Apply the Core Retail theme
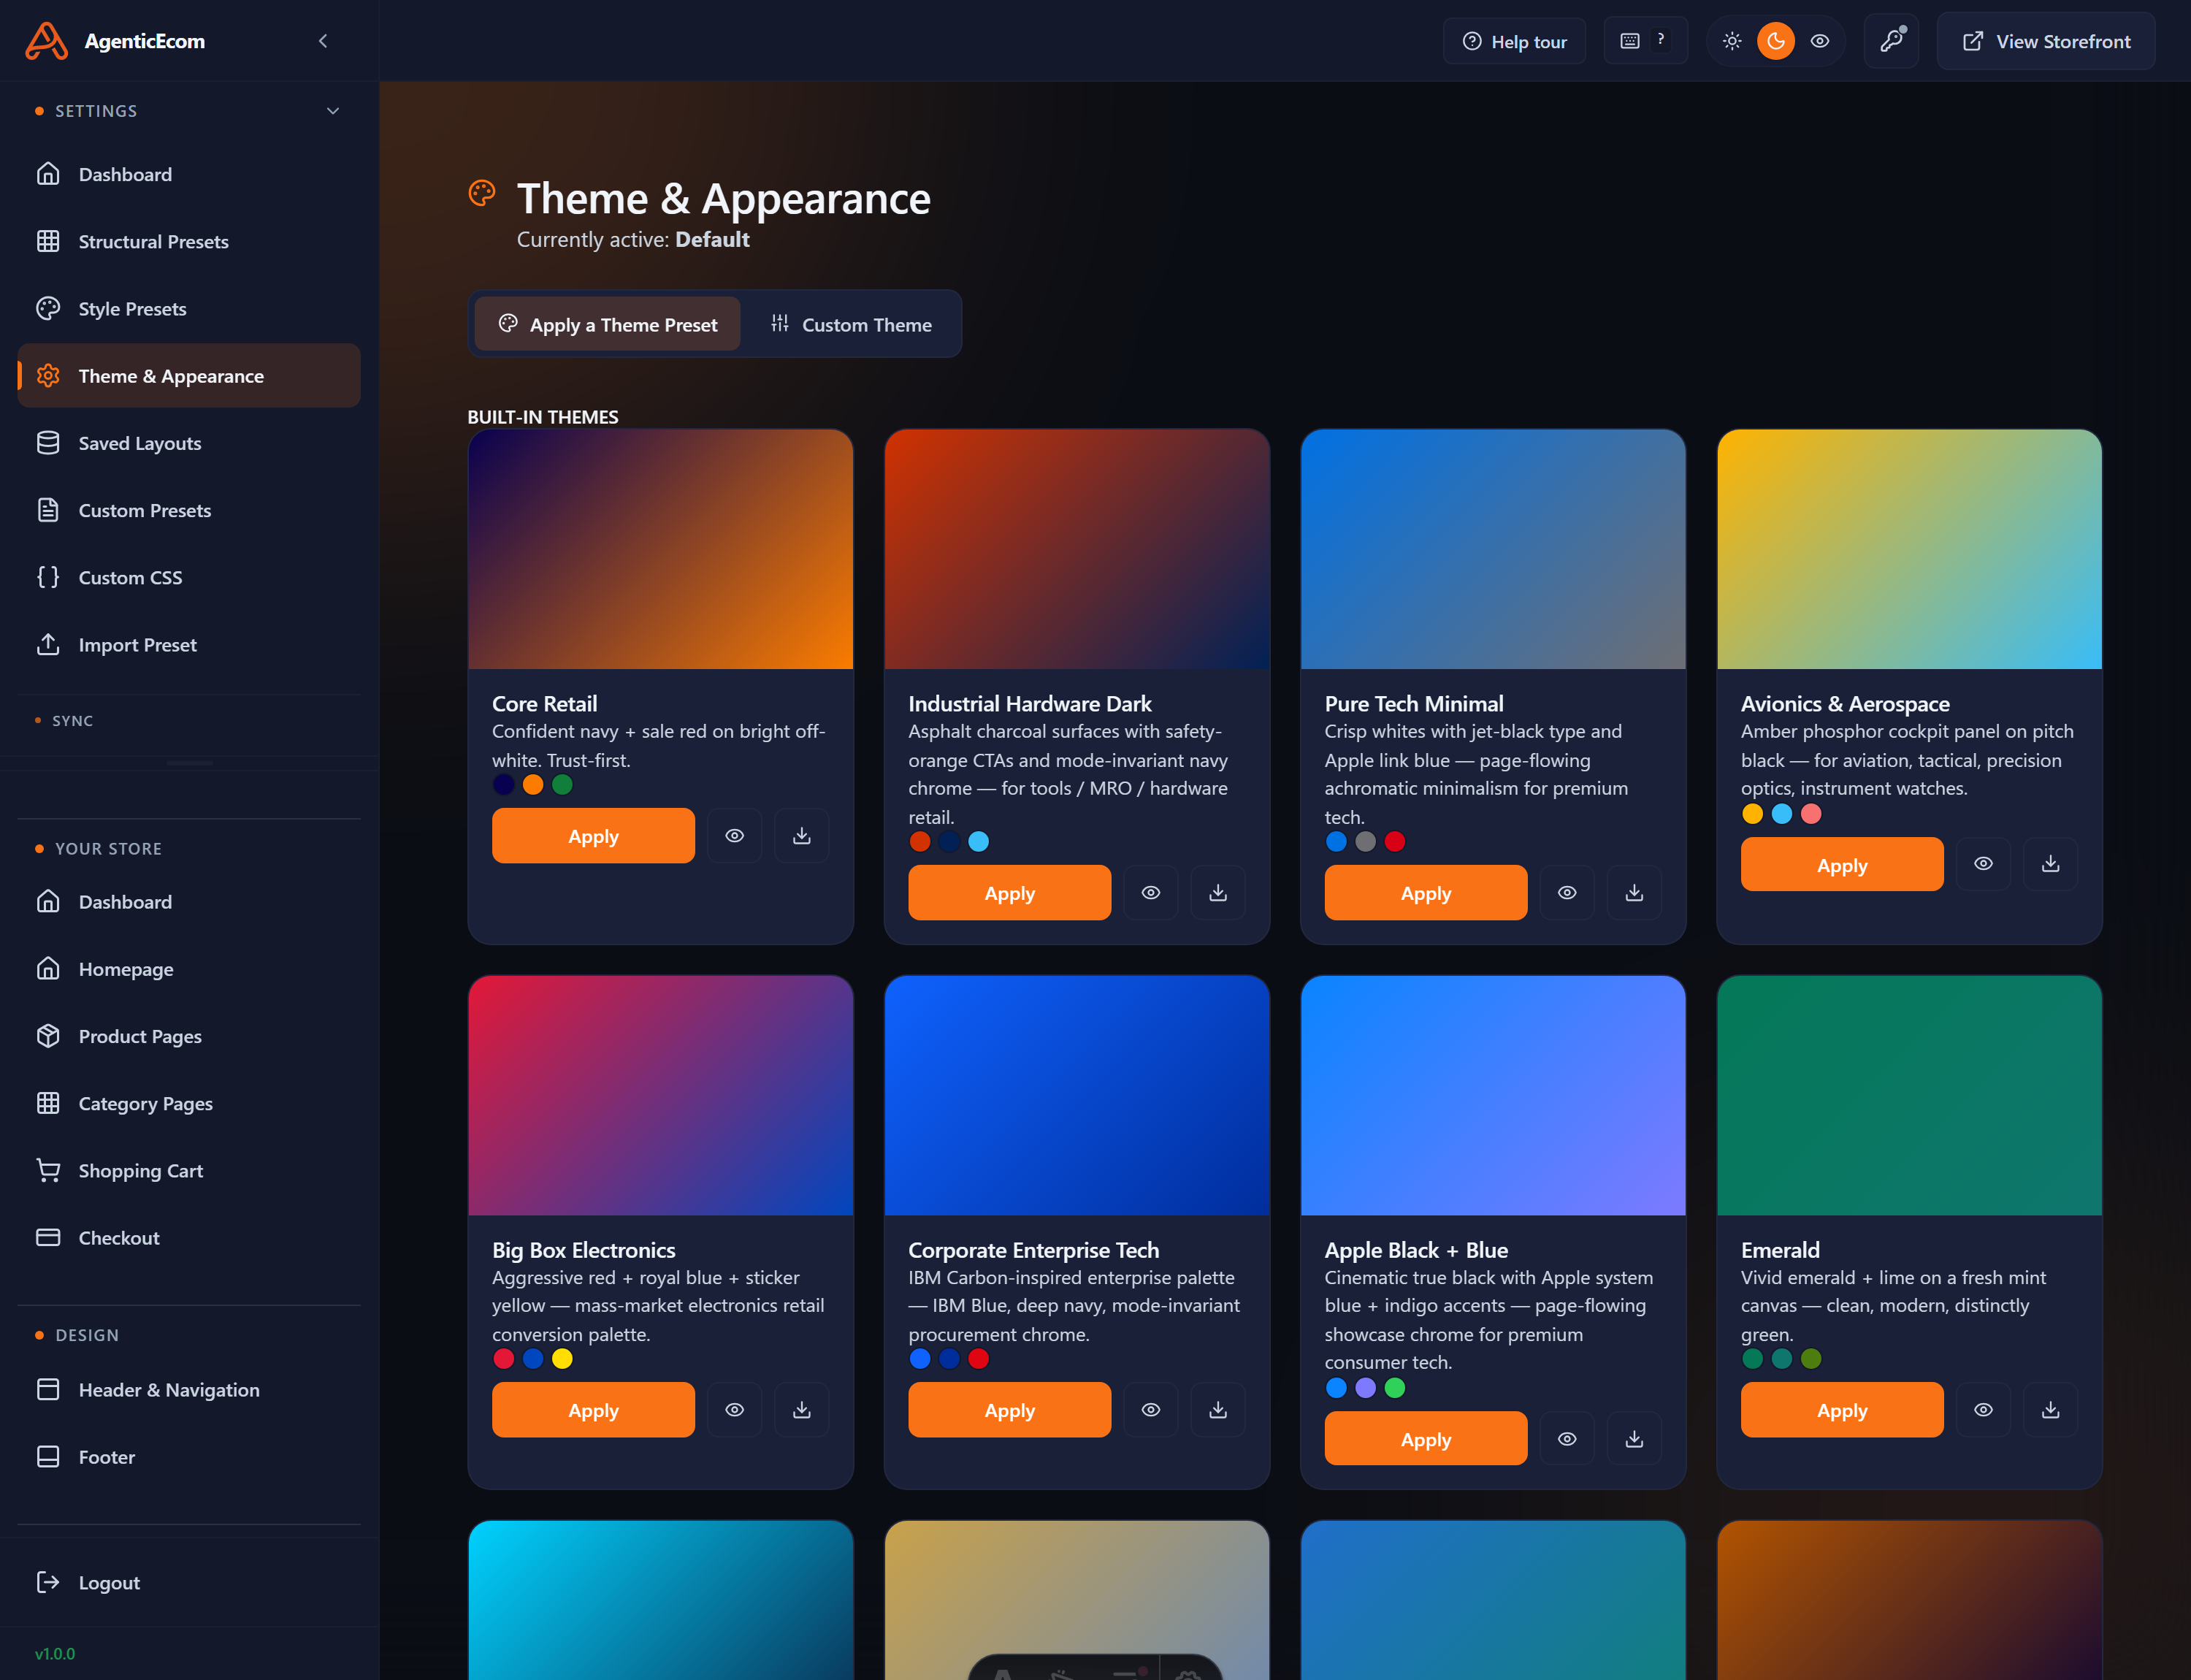Screen dimensions: 2191x1680 pos(593,836)
